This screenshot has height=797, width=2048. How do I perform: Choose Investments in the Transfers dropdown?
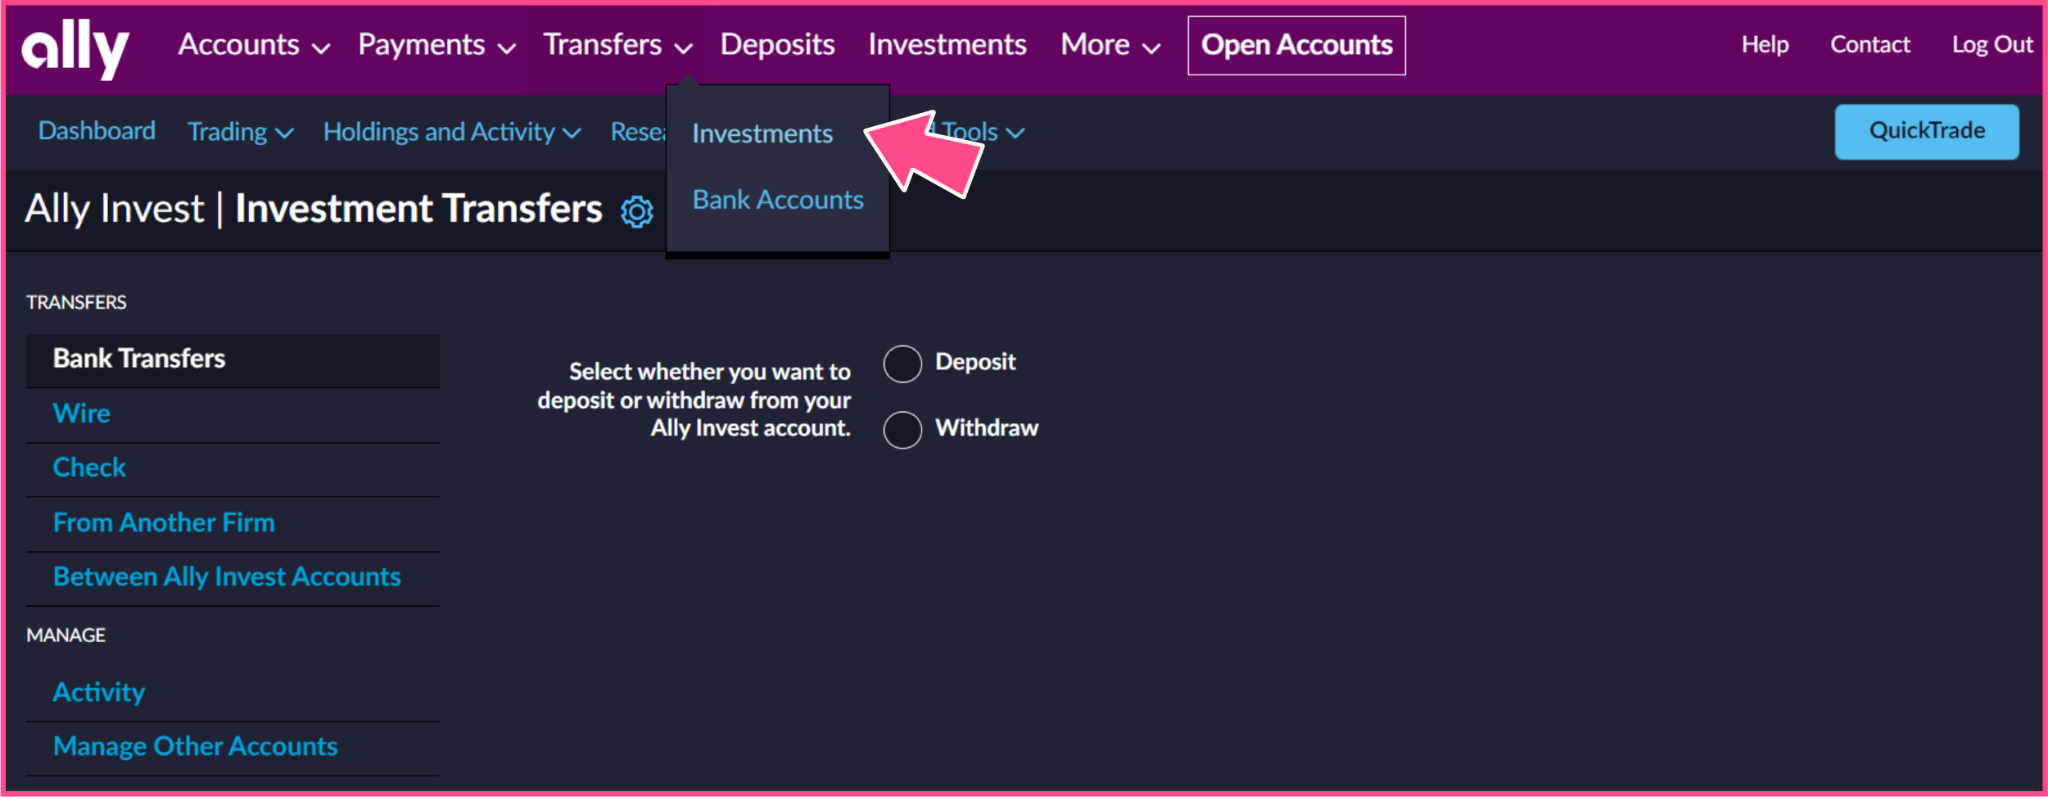pyautogui.click(x=762, y=134)
